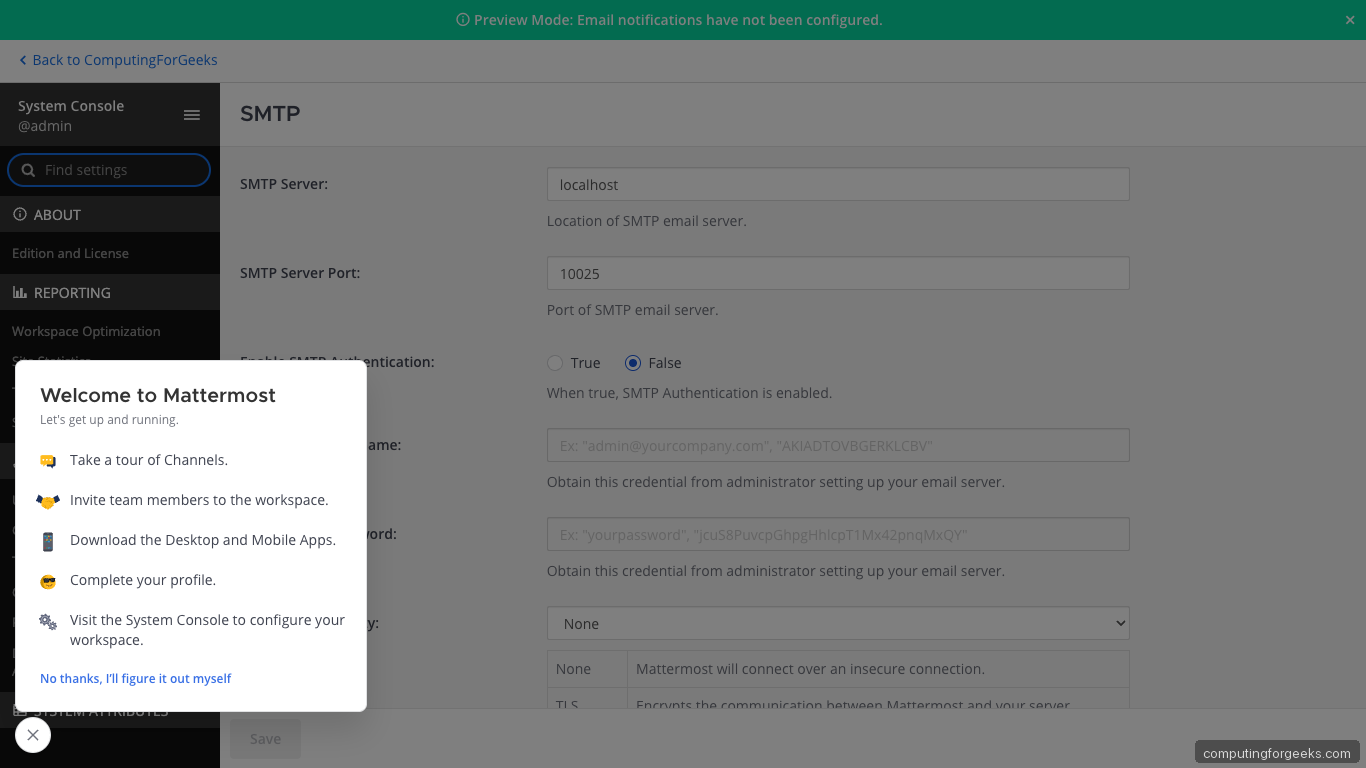Open the Connection Security dropdown
1366x768 pixels.
837,623
